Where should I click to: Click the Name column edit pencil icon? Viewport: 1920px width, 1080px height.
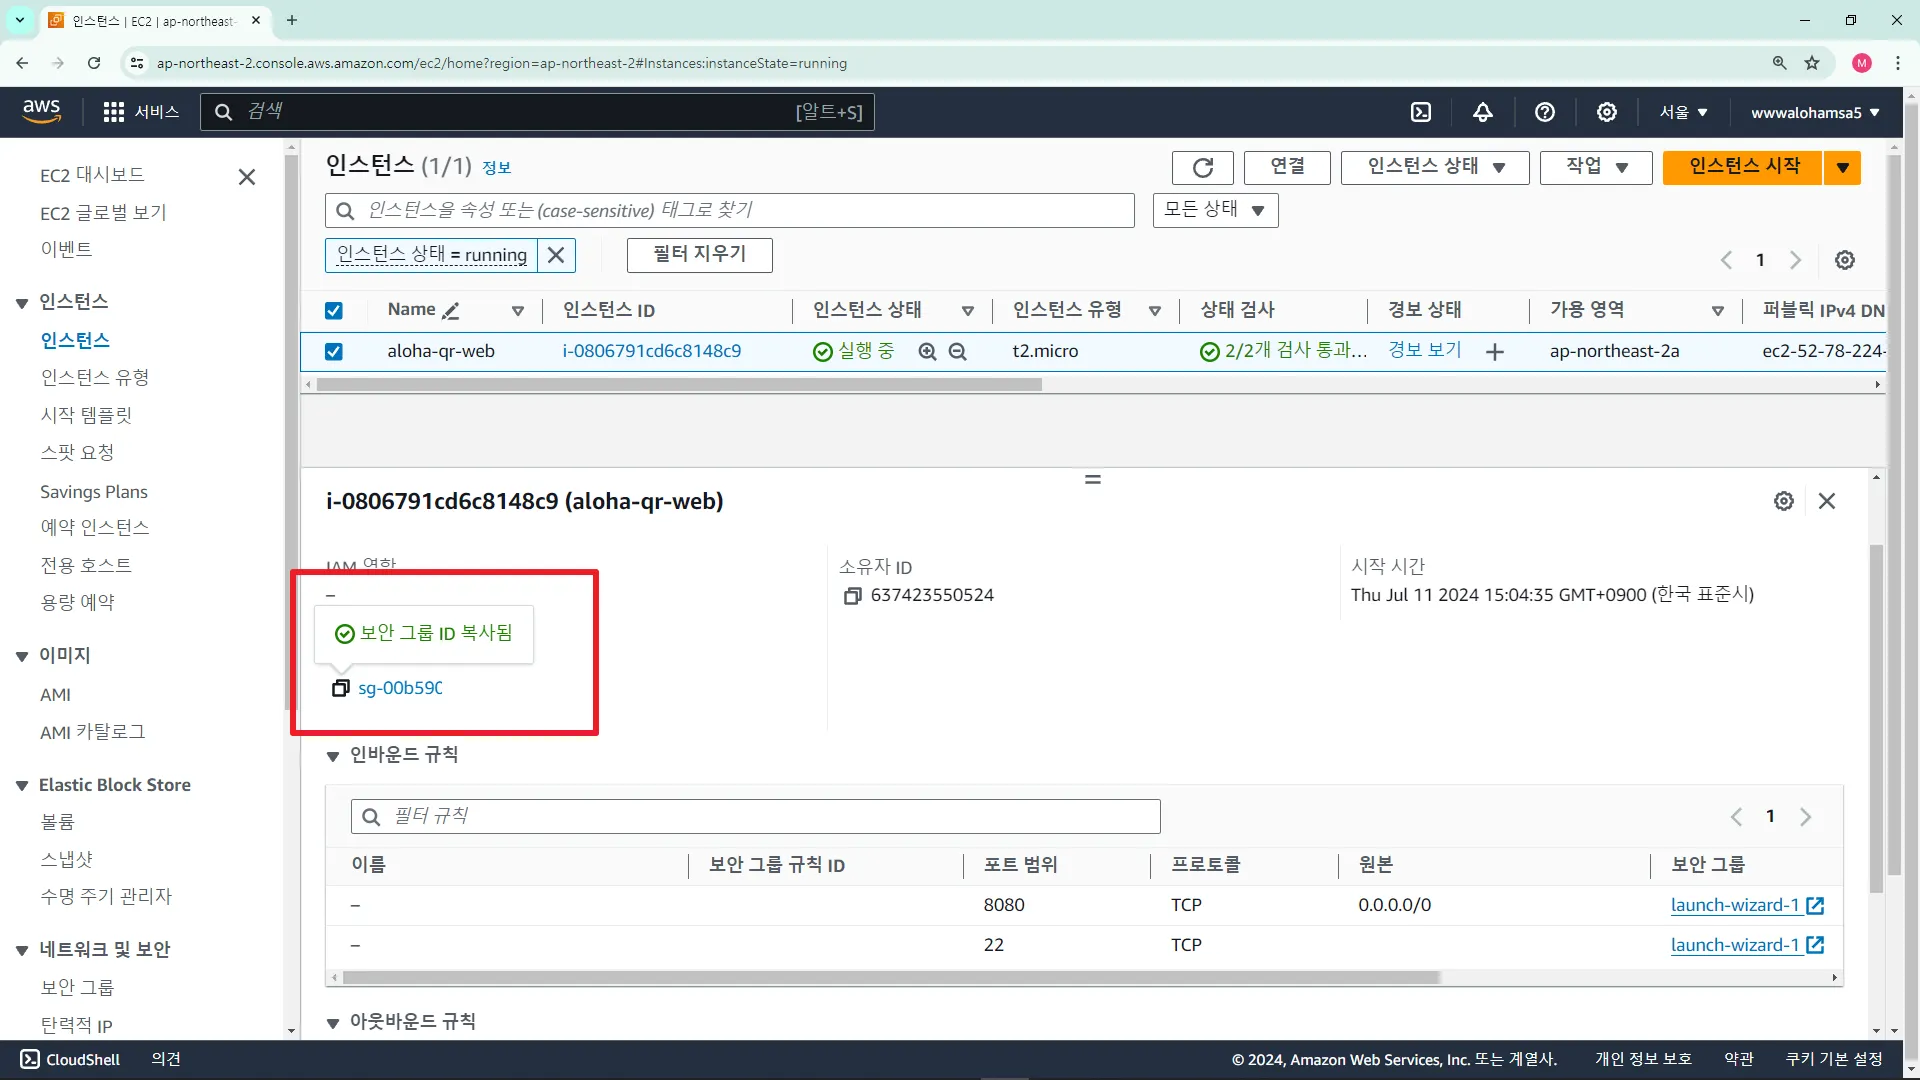(451, 311)
